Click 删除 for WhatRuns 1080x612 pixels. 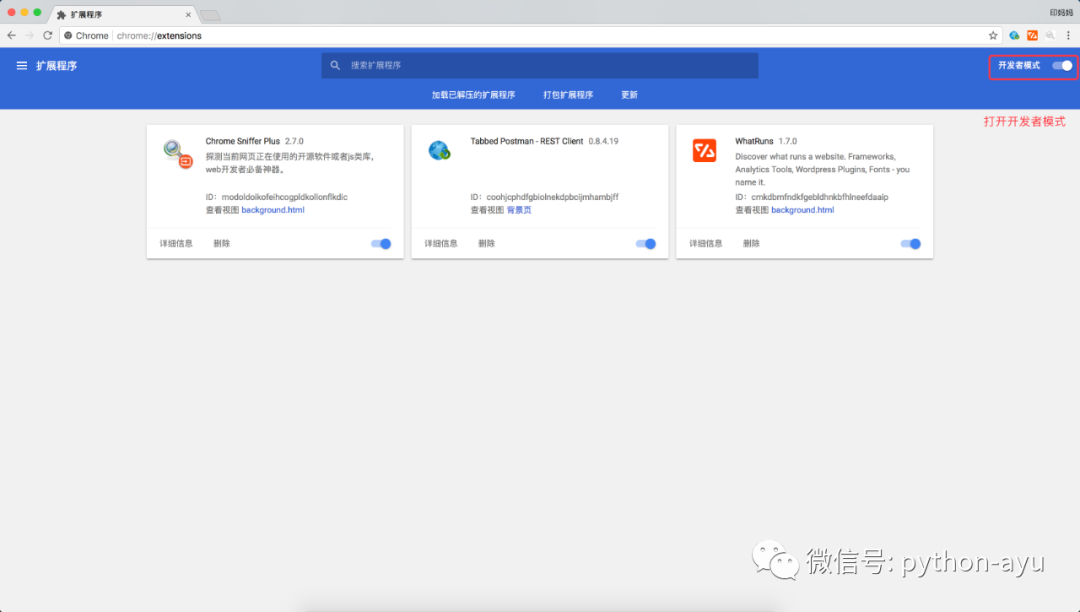[x=751, y=244]
